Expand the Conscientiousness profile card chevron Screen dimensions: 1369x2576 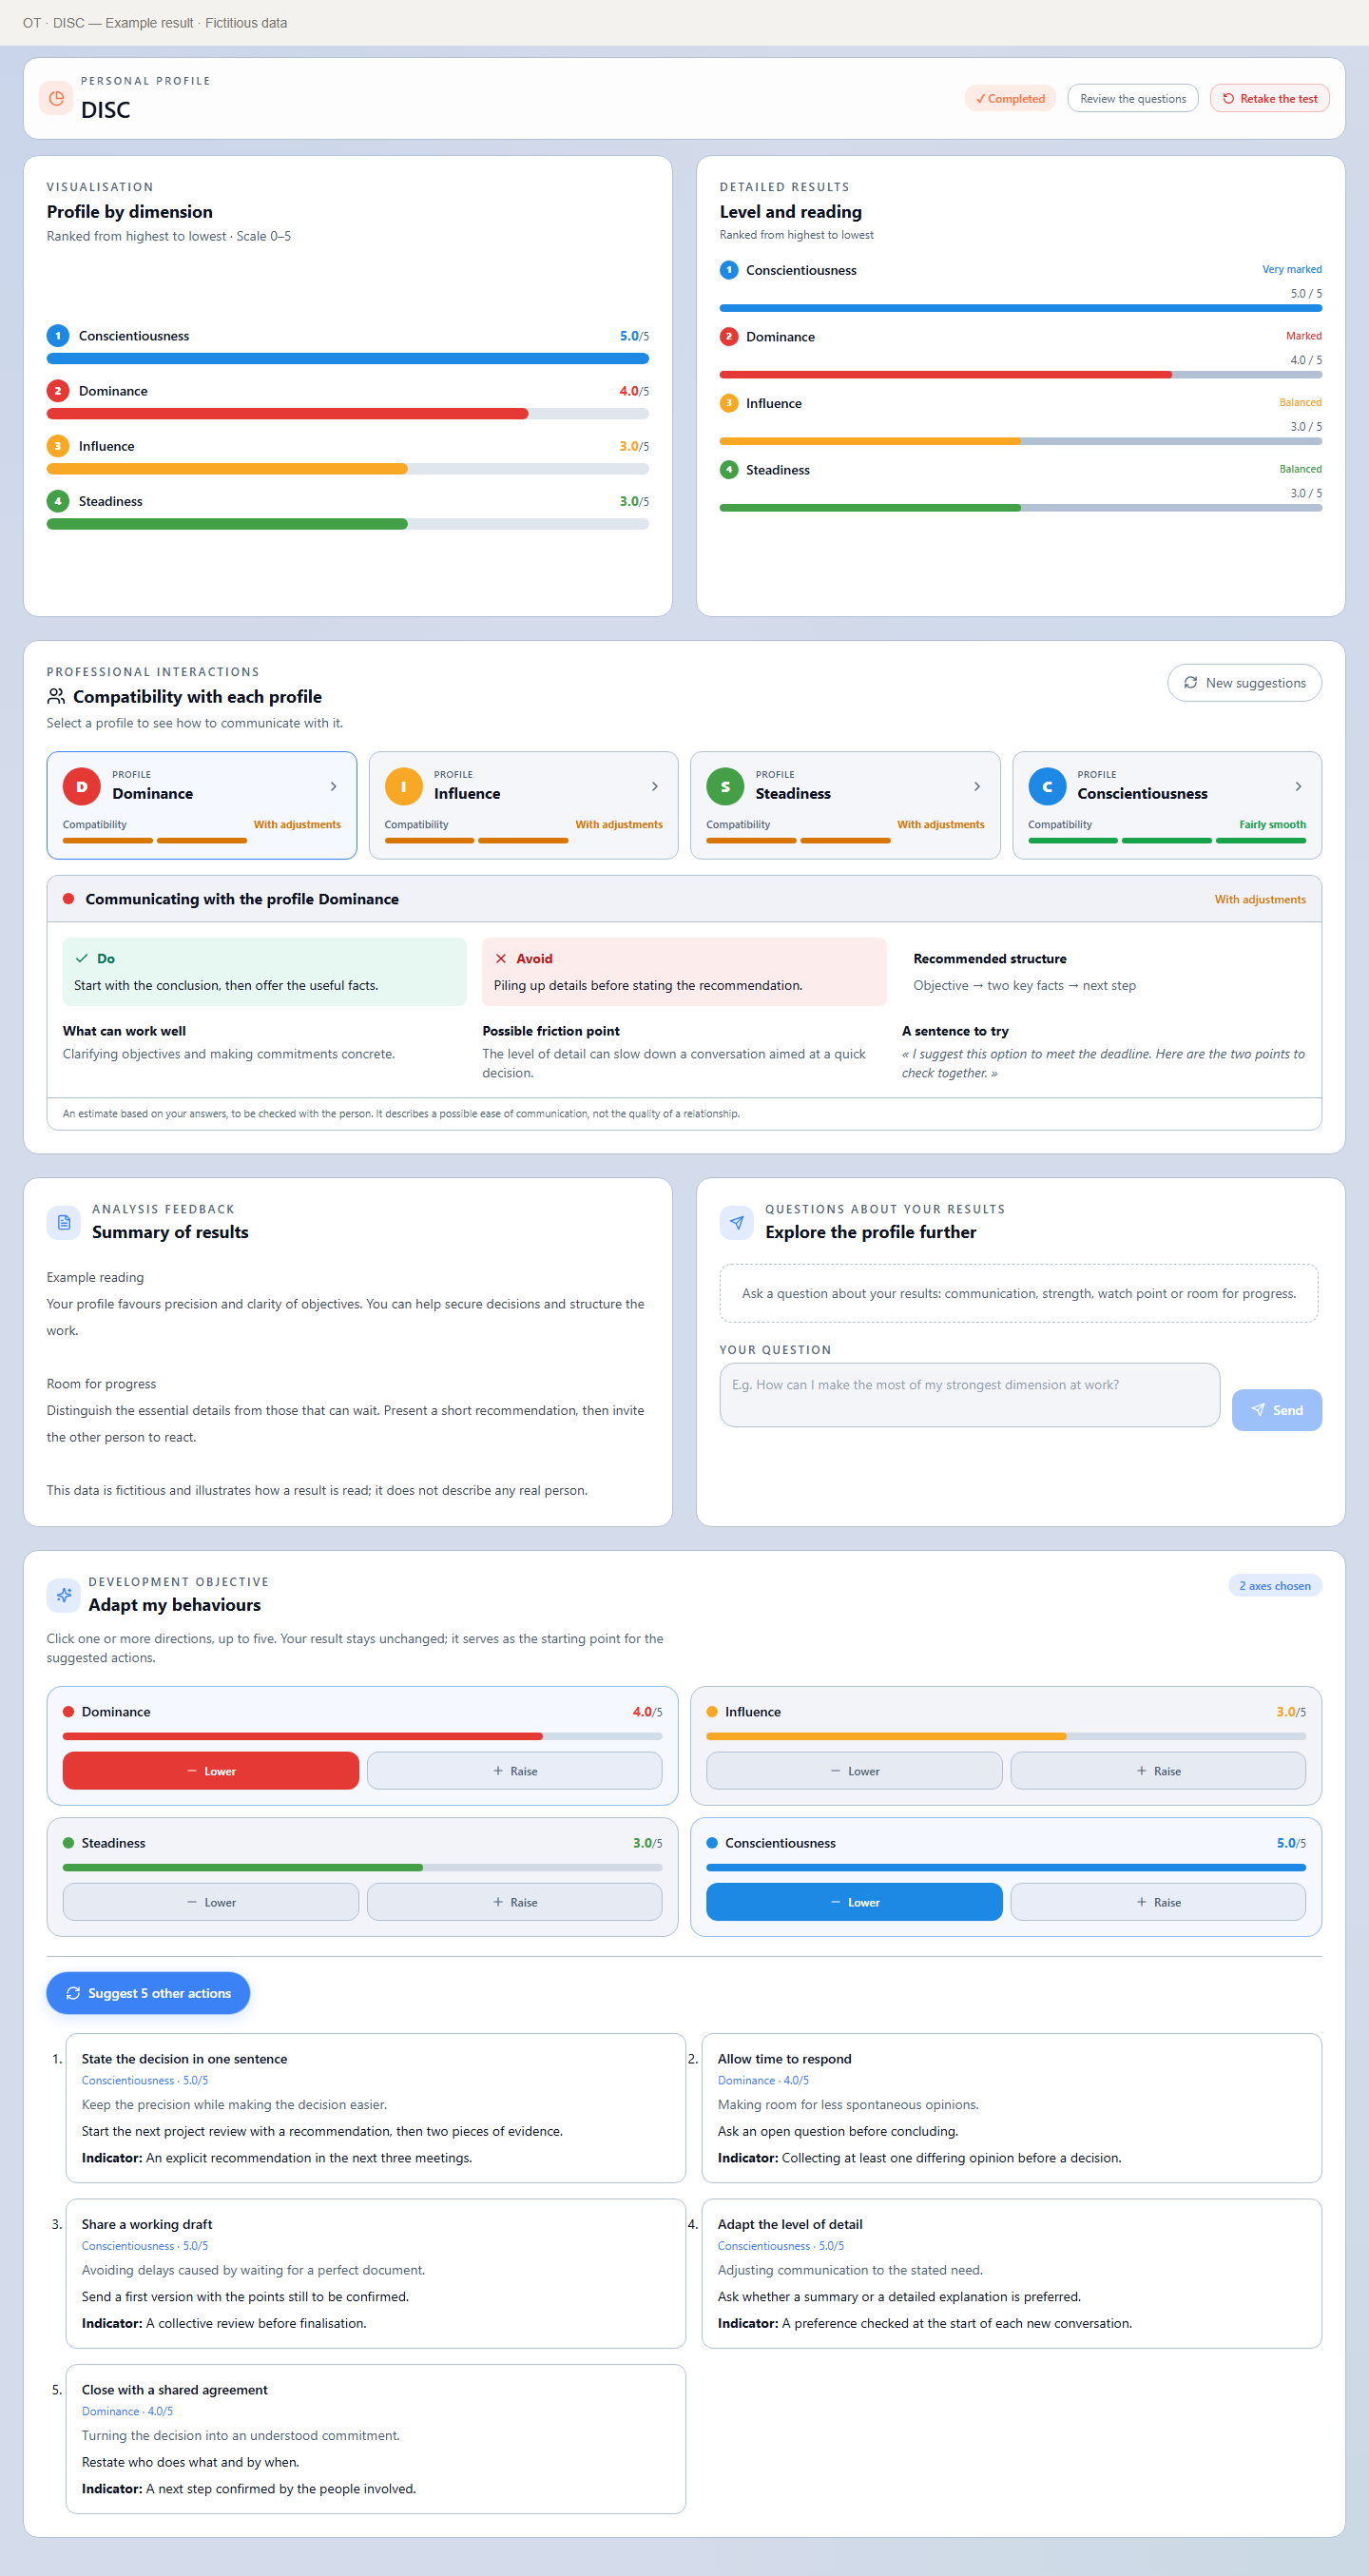point(1298,786)
